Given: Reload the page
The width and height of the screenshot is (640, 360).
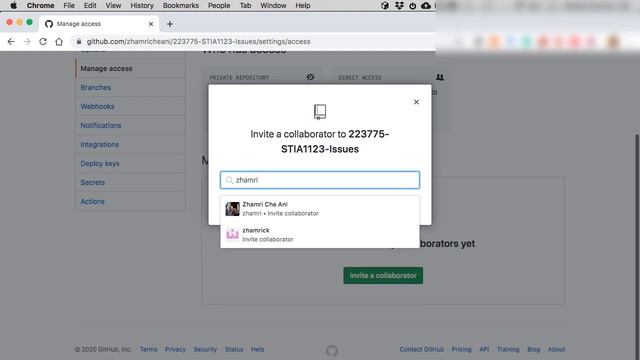Looking at the screenshot, I should tap(43, 42).
